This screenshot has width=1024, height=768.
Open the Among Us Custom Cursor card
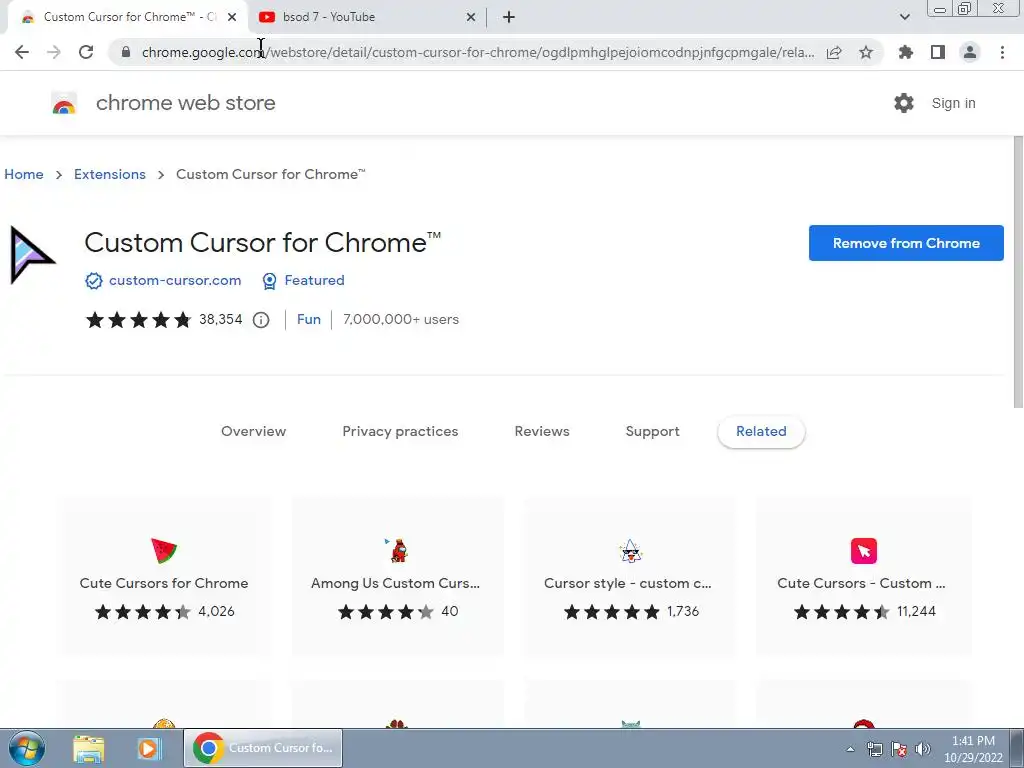397,576
